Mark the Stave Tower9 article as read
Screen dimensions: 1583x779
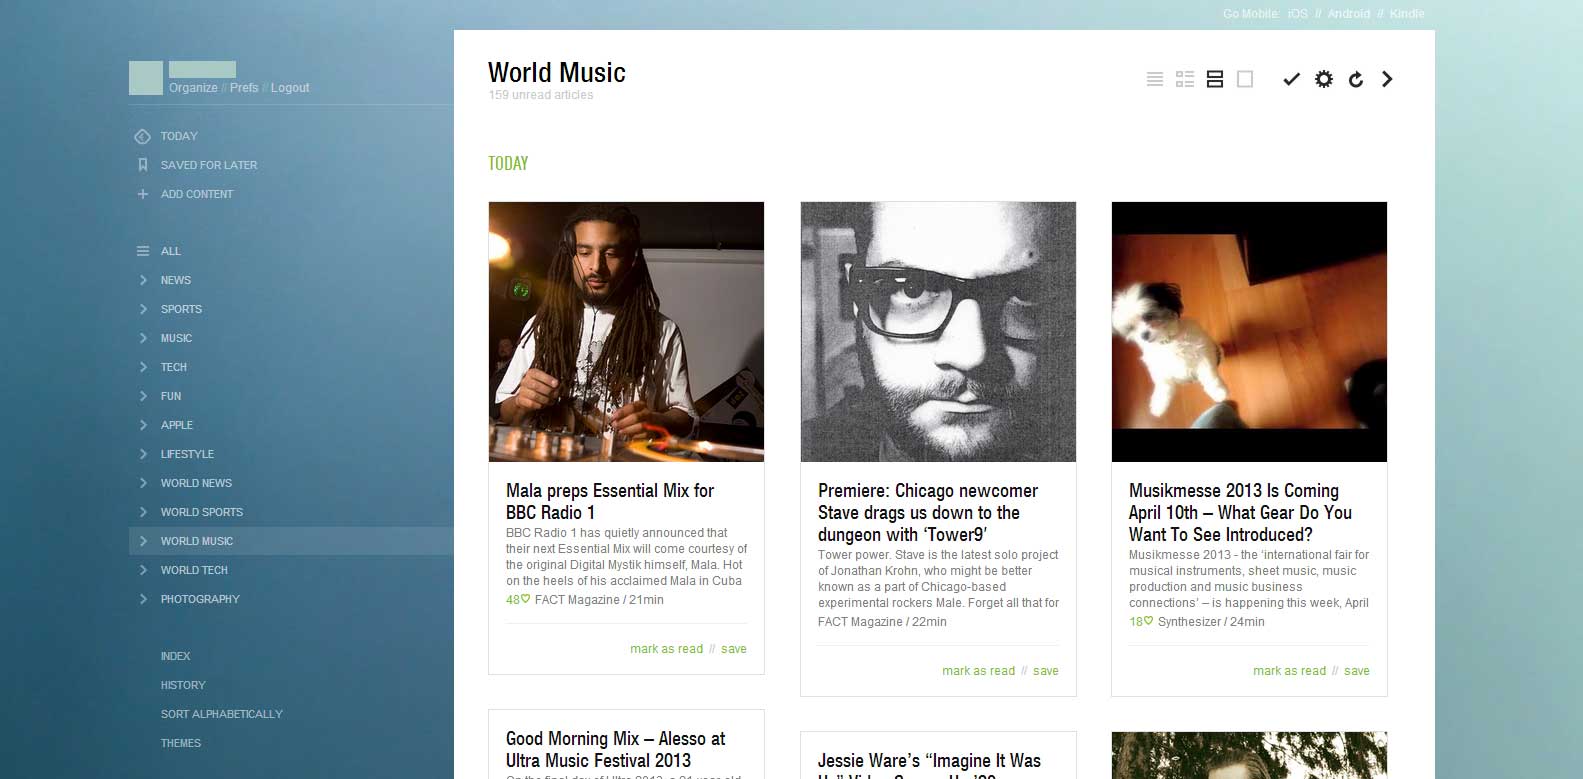pyautogui.click(x=978, y=671)
